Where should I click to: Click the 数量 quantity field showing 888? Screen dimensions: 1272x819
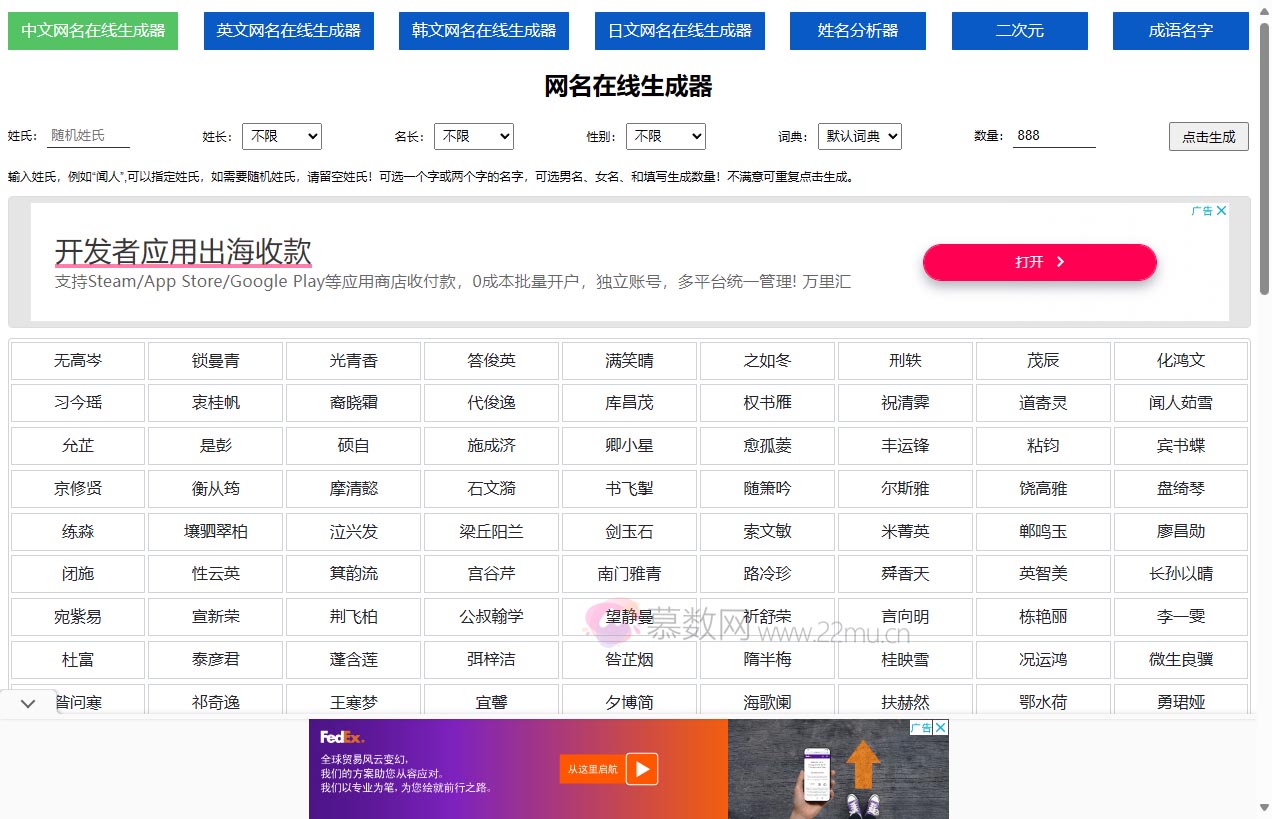pos(1053,134)
